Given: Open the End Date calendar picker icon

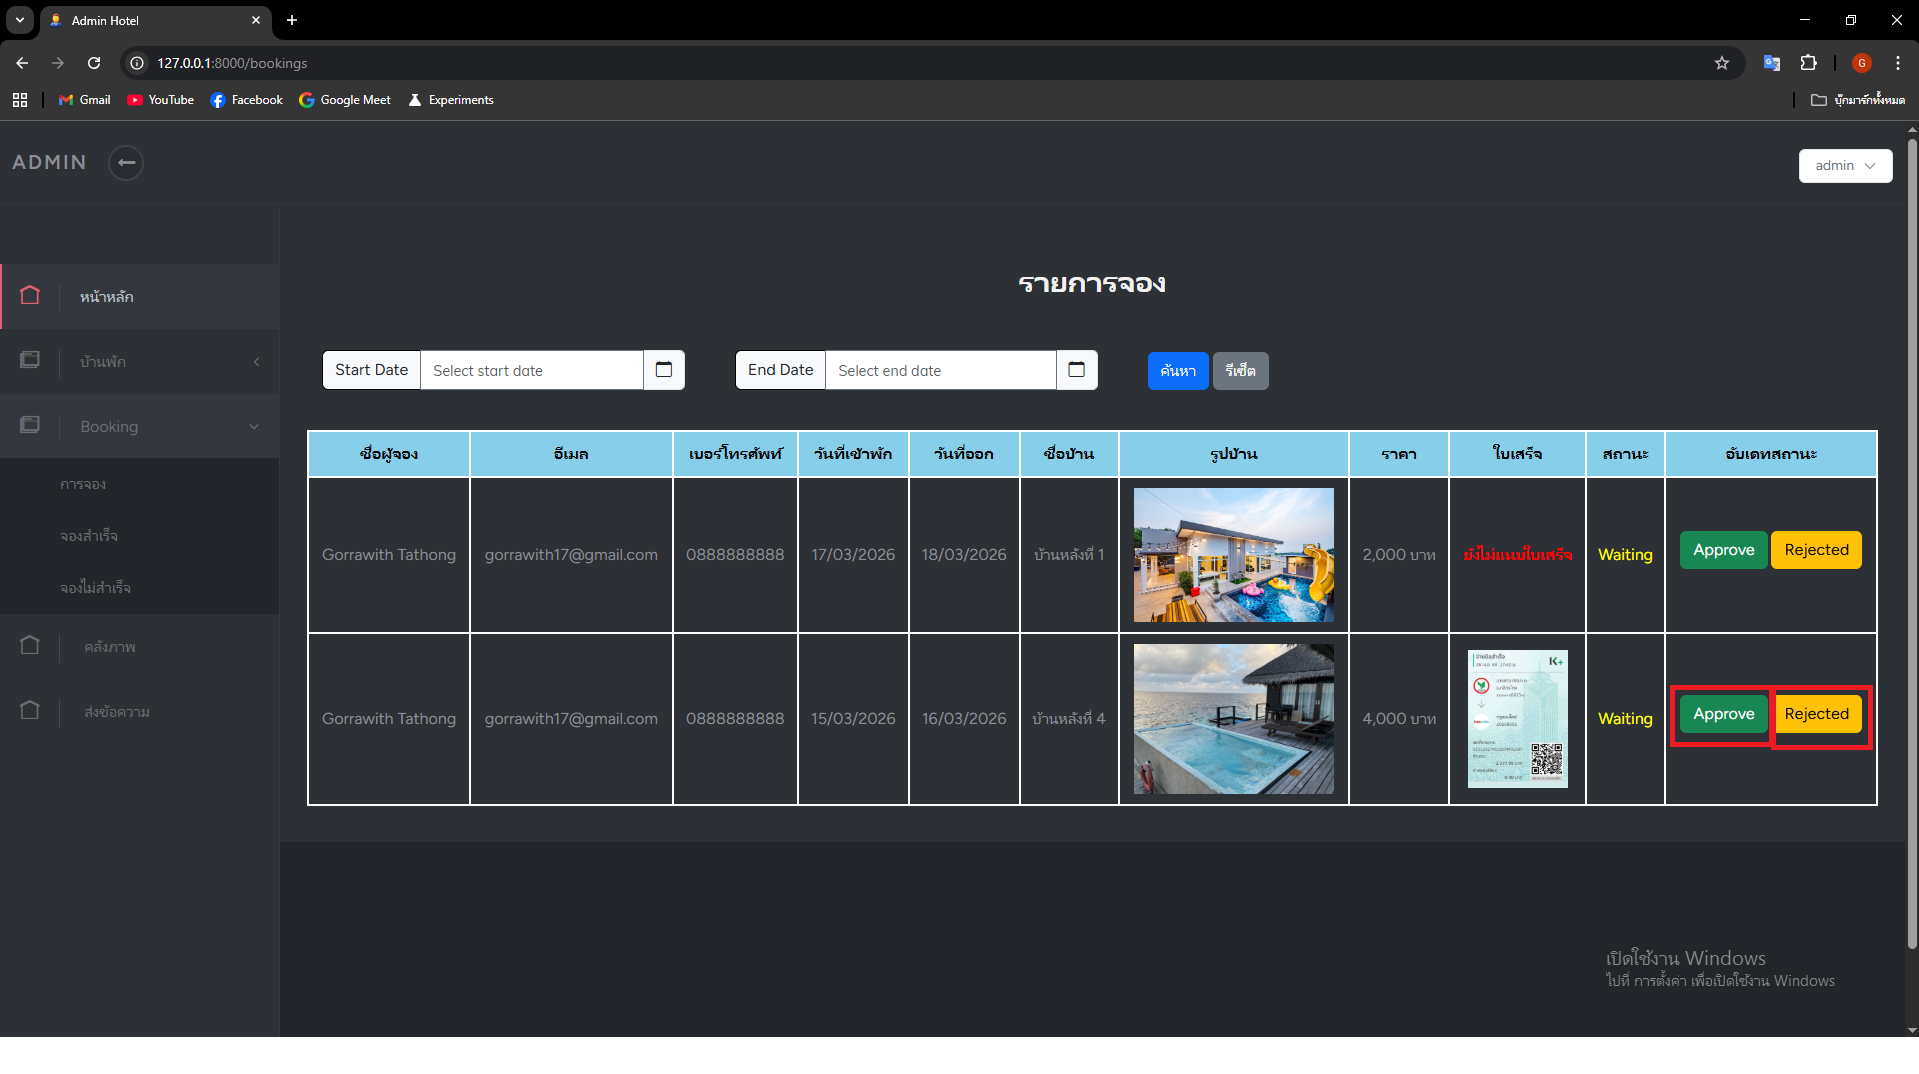Looking at the screenshot, I should 1077,370.
